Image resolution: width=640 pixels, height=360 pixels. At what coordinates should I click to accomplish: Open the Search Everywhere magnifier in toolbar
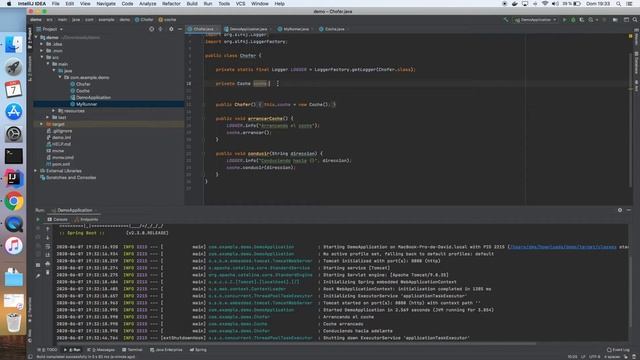(x=635, y=20)
